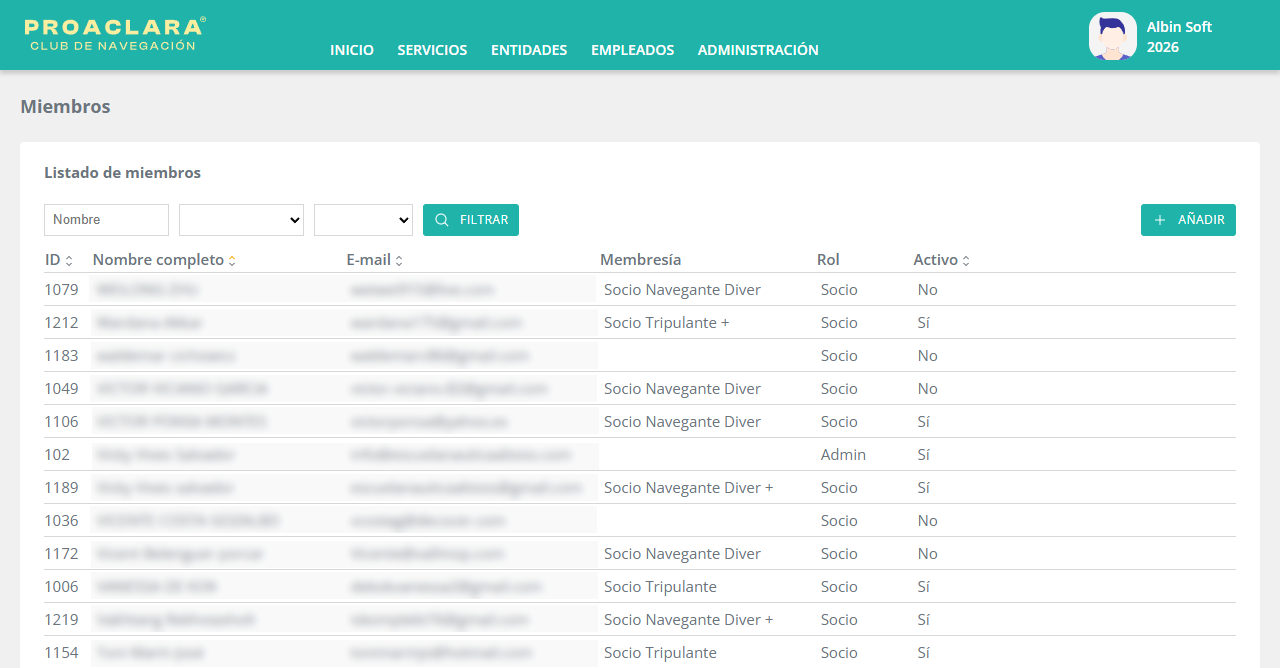1280x668 pixels.
Task: Go to INICIO menu
Action: click(x=352, y=50)
